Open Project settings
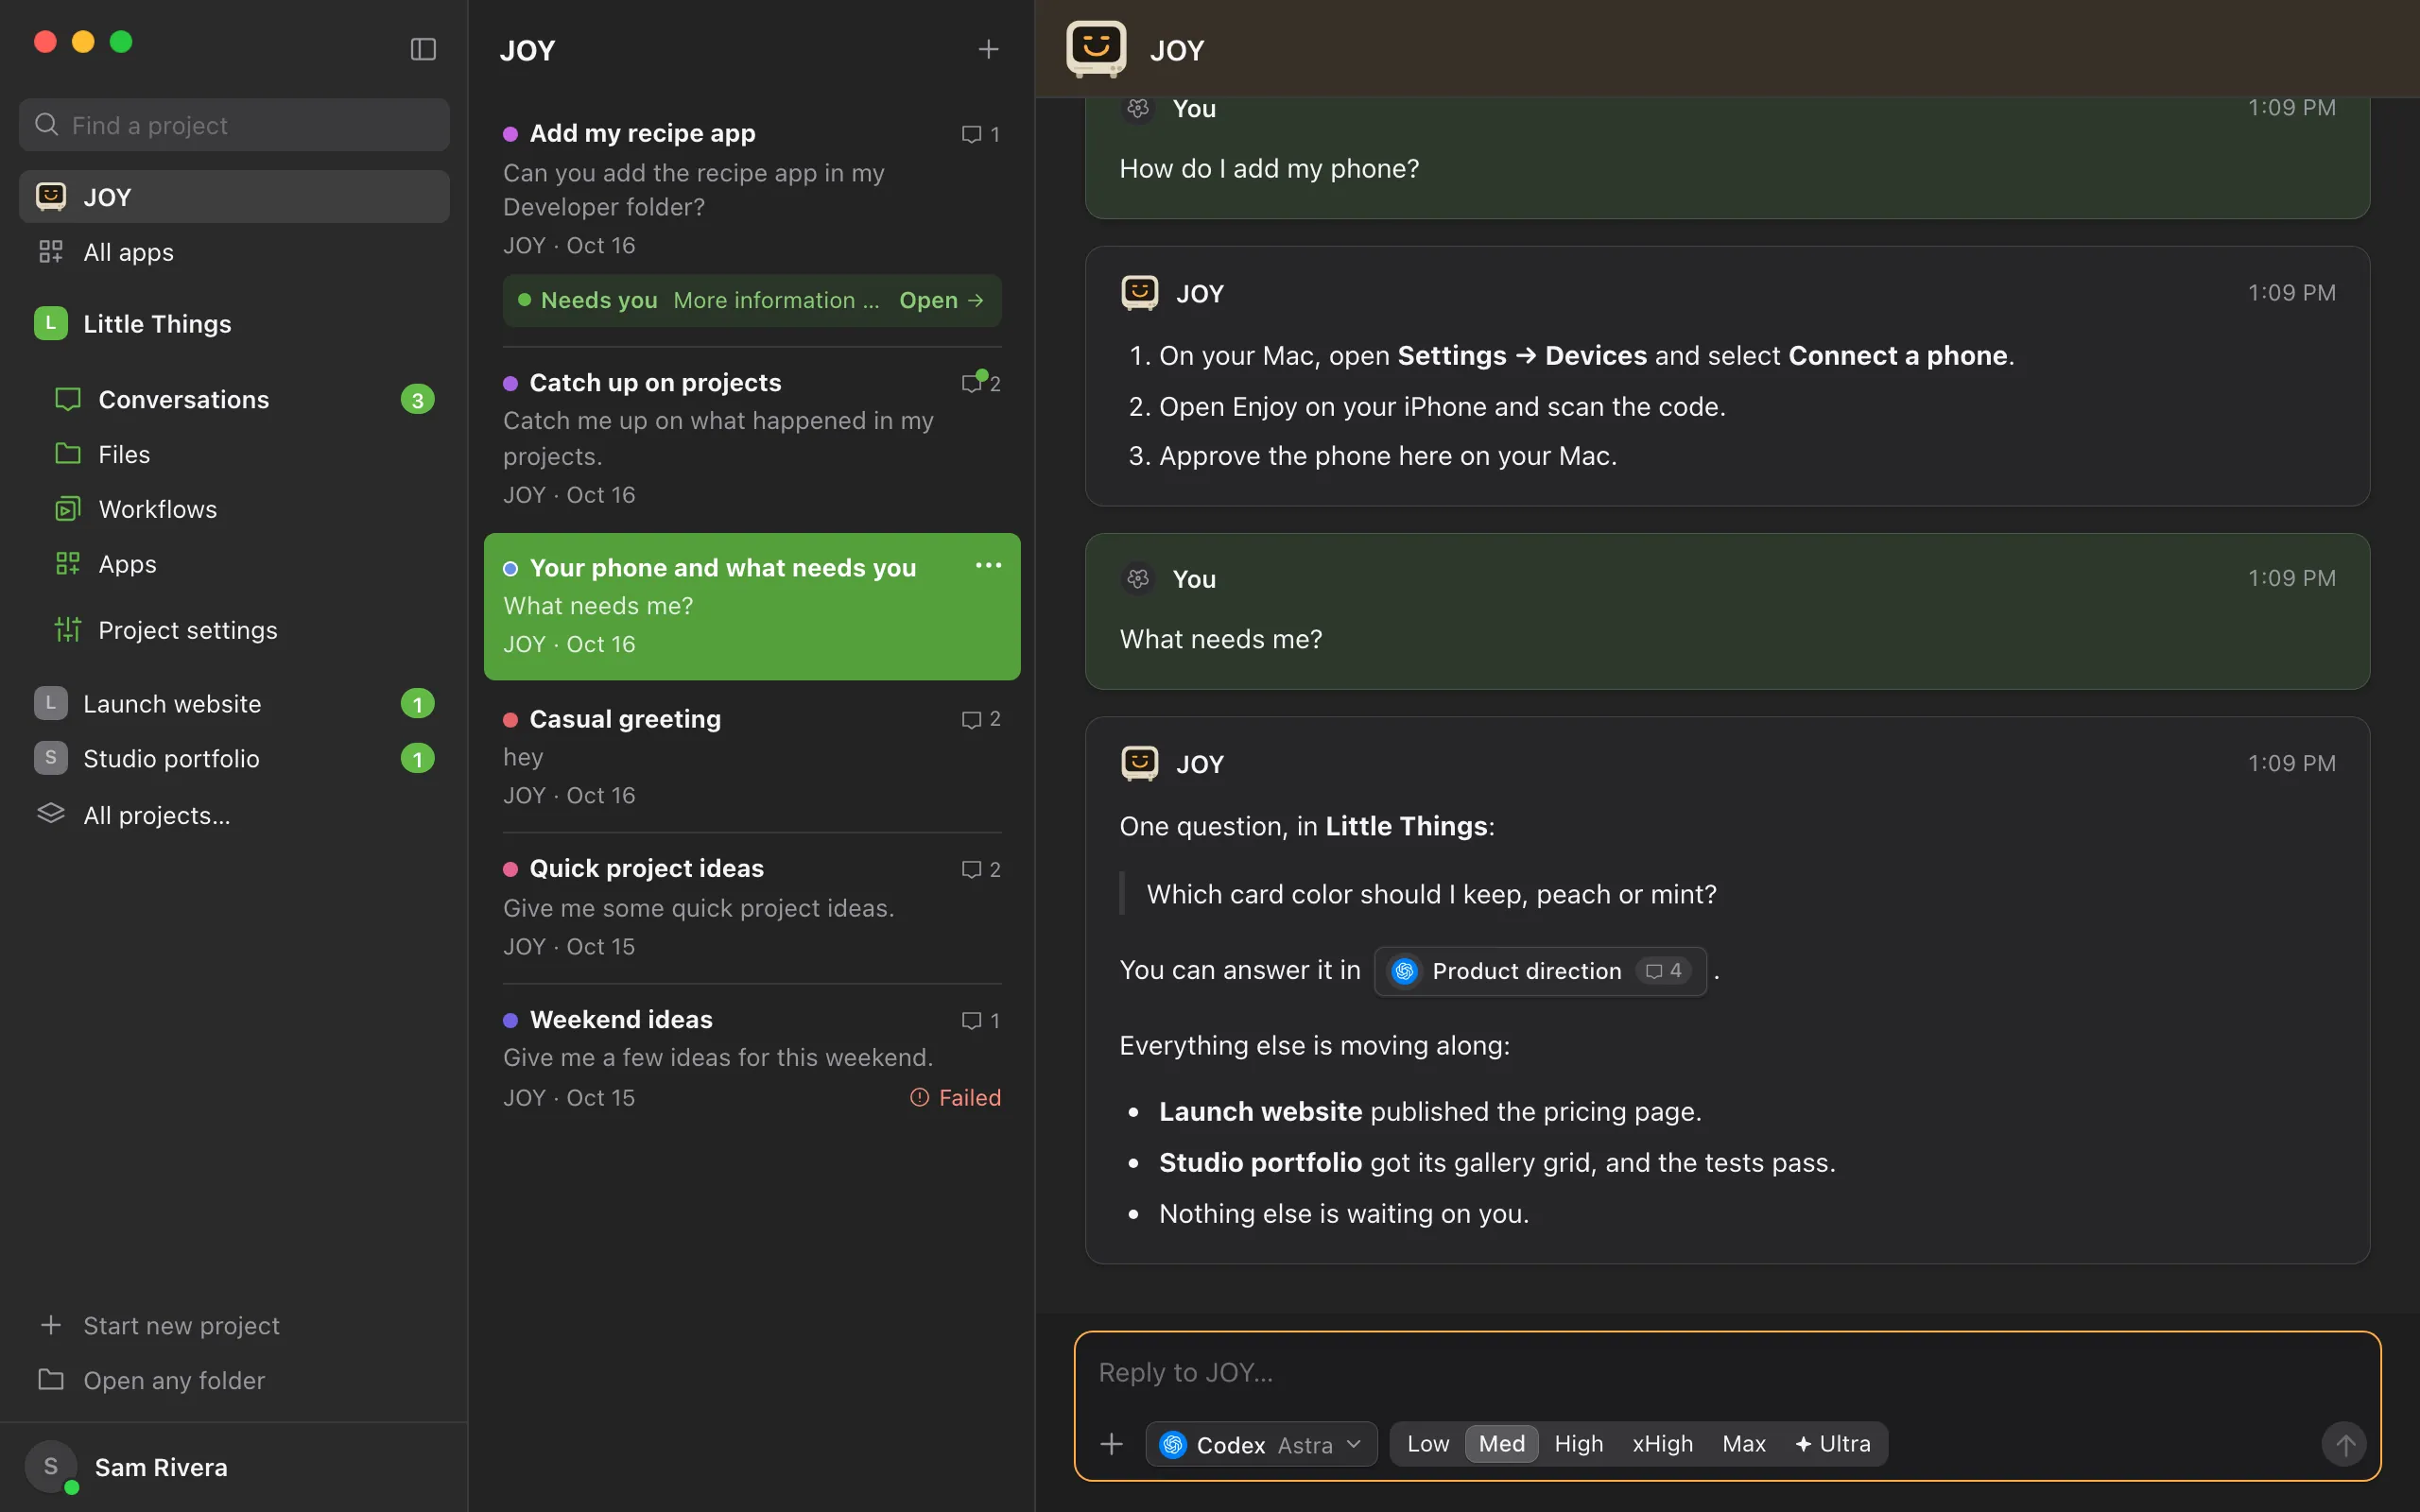This screenshot has height=1512, width=2420. point(234,630)
